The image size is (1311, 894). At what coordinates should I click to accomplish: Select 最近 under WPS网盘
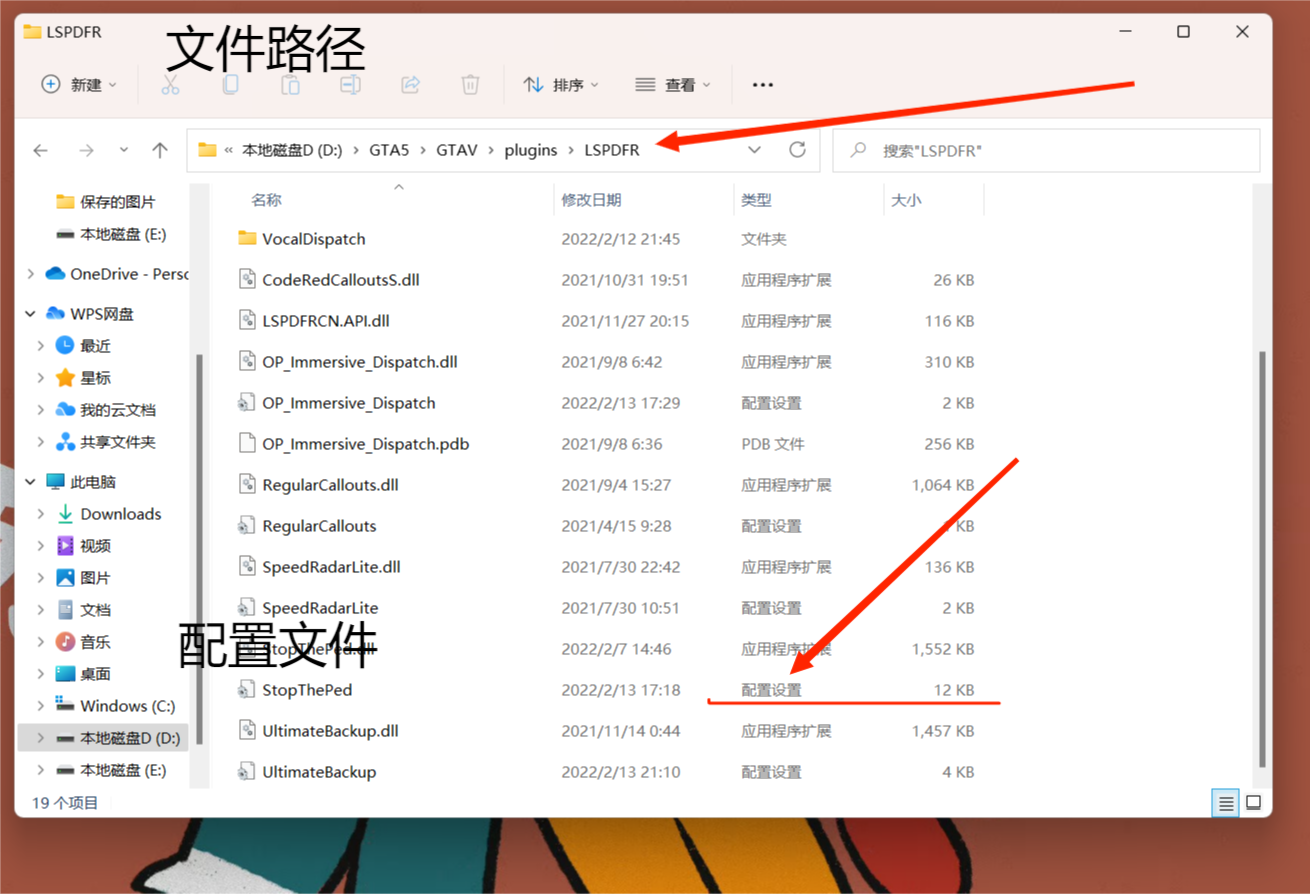click(96, 346)
